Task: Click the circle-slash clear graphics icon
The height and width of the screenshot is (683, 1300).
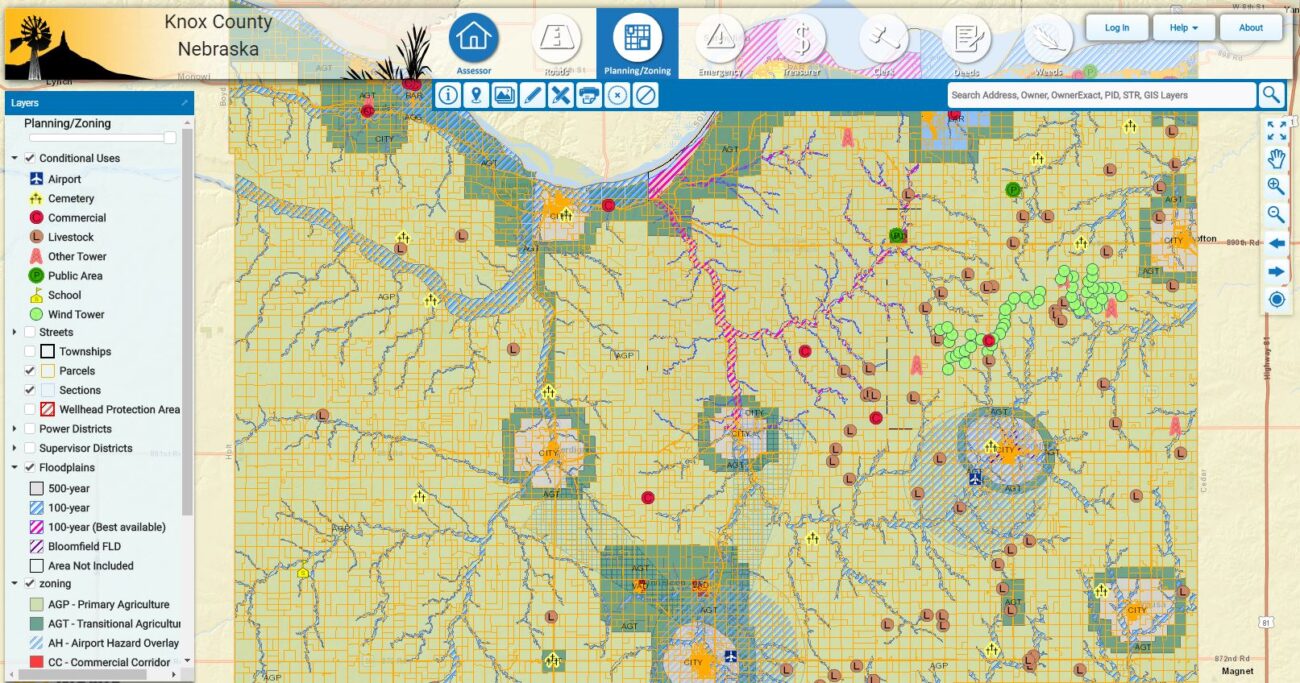Action: coord(646,96)
